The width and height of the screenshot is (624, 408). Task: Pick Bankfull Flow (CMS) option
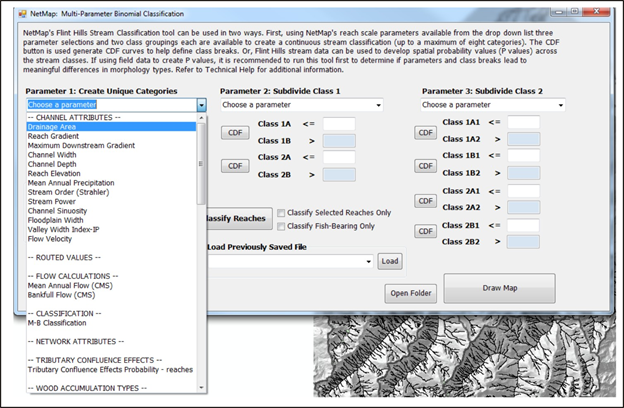pyautogui.click(x=111, y=295)
